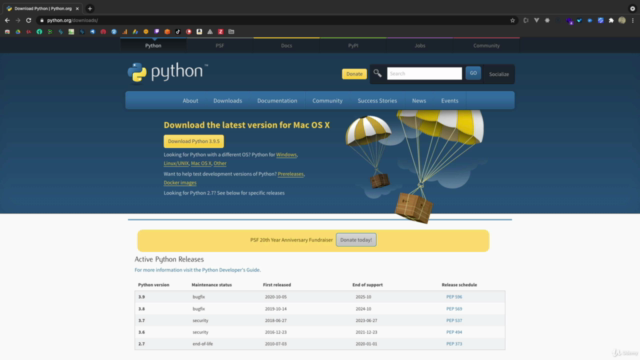Bookmark this page with the star icon
The image size is (640, 360).
513,20
